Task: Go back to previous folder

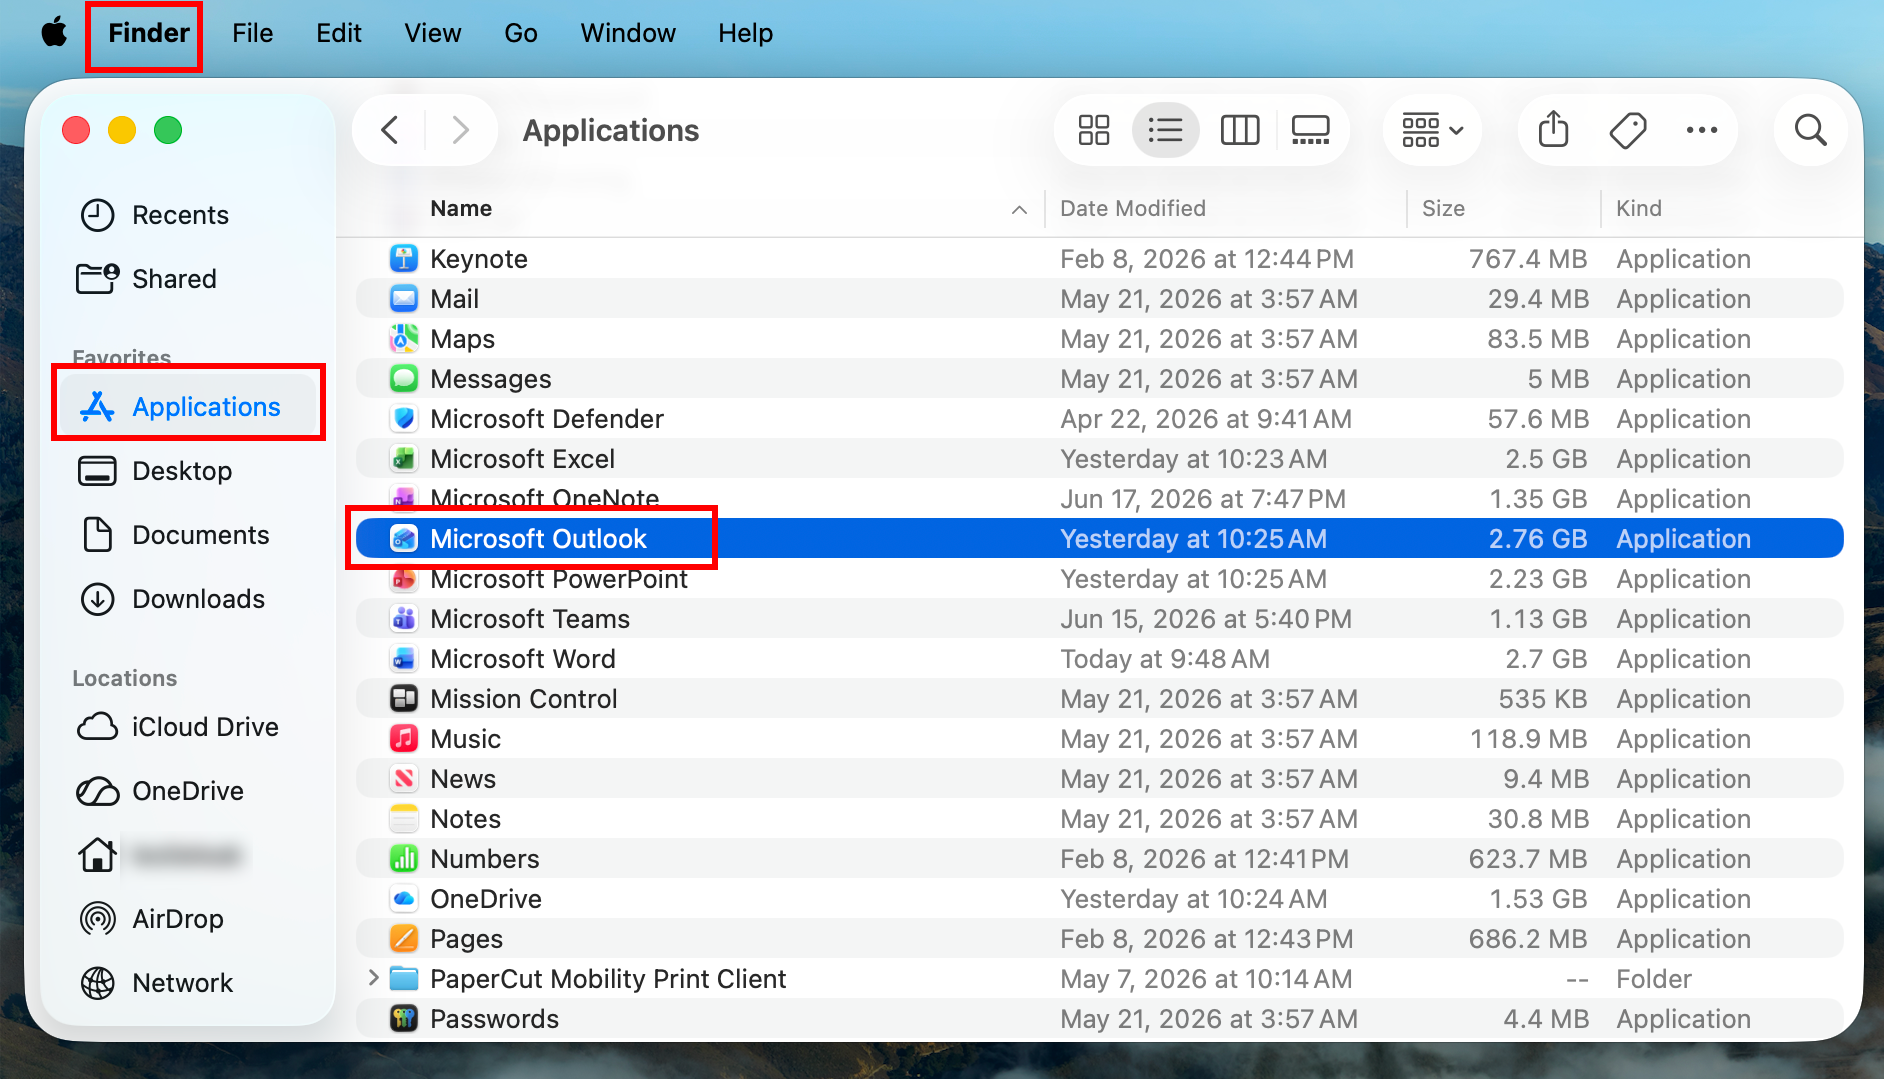Action: point(390,130)
